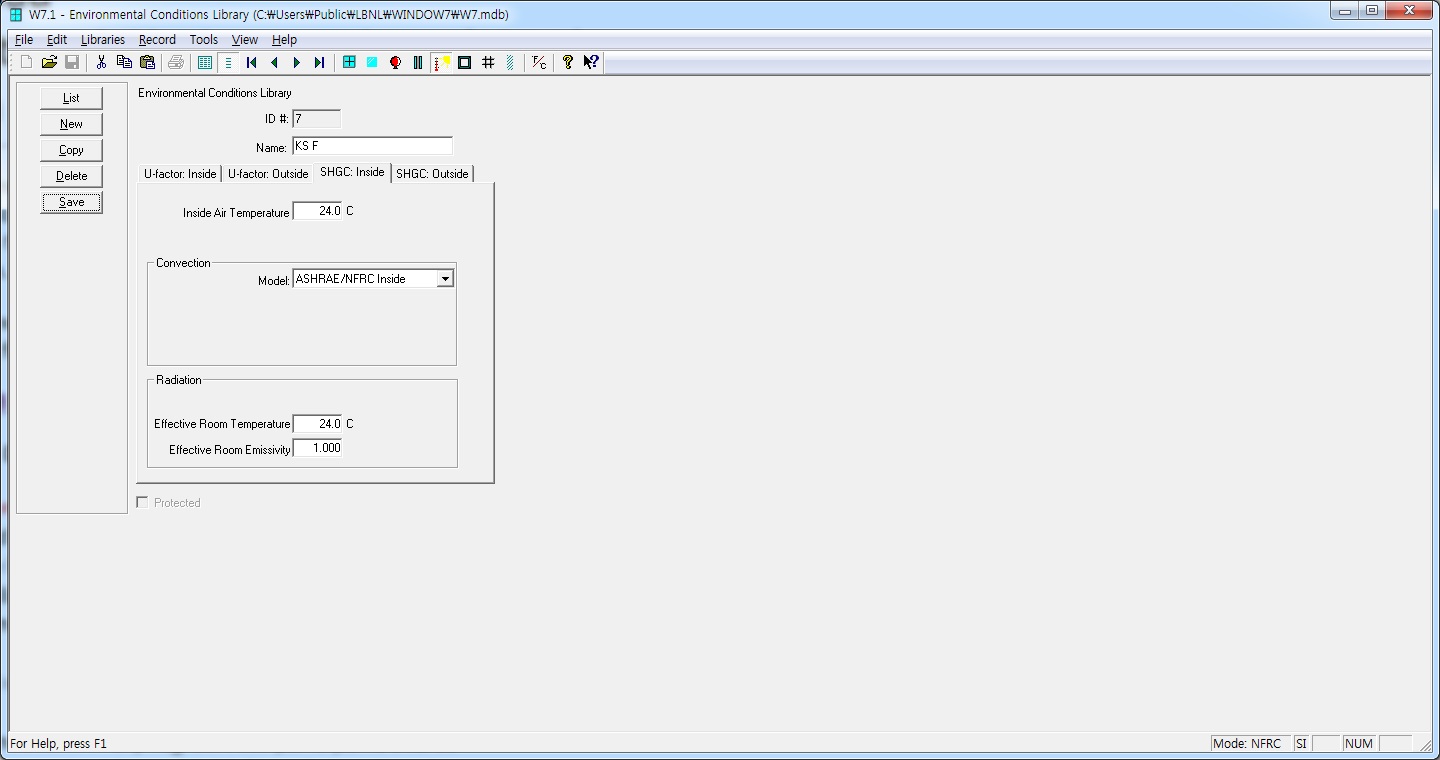The height and width of the screenshot is (760, 1440).
Task: Expand the Convection Model dropdown
Action: (445, 279)
